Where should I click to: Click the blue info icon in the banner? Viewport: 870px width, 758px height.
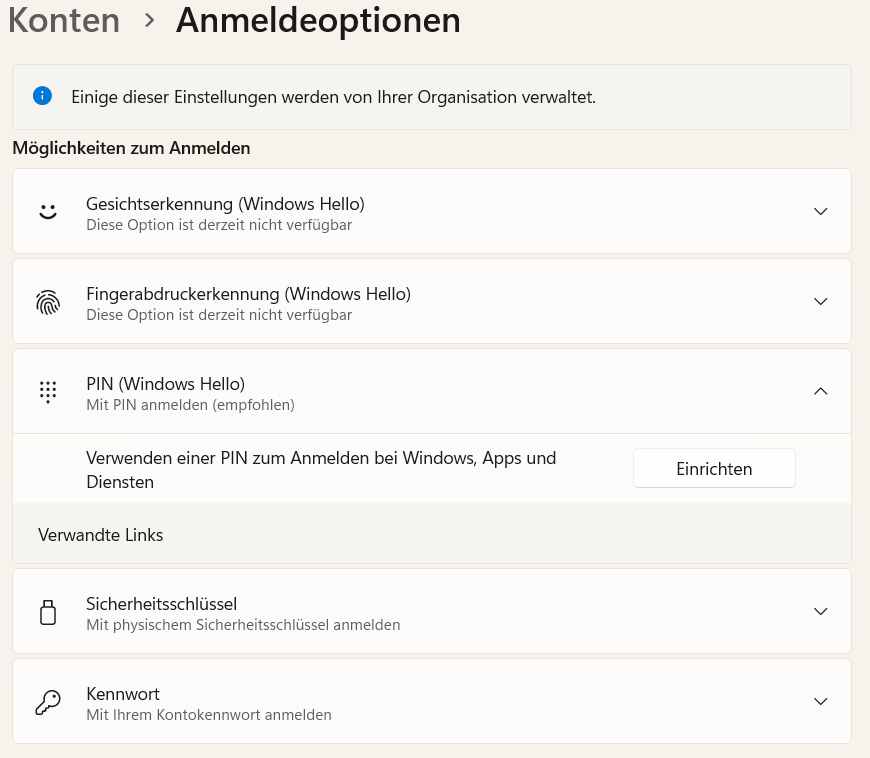tap(42, 96)
